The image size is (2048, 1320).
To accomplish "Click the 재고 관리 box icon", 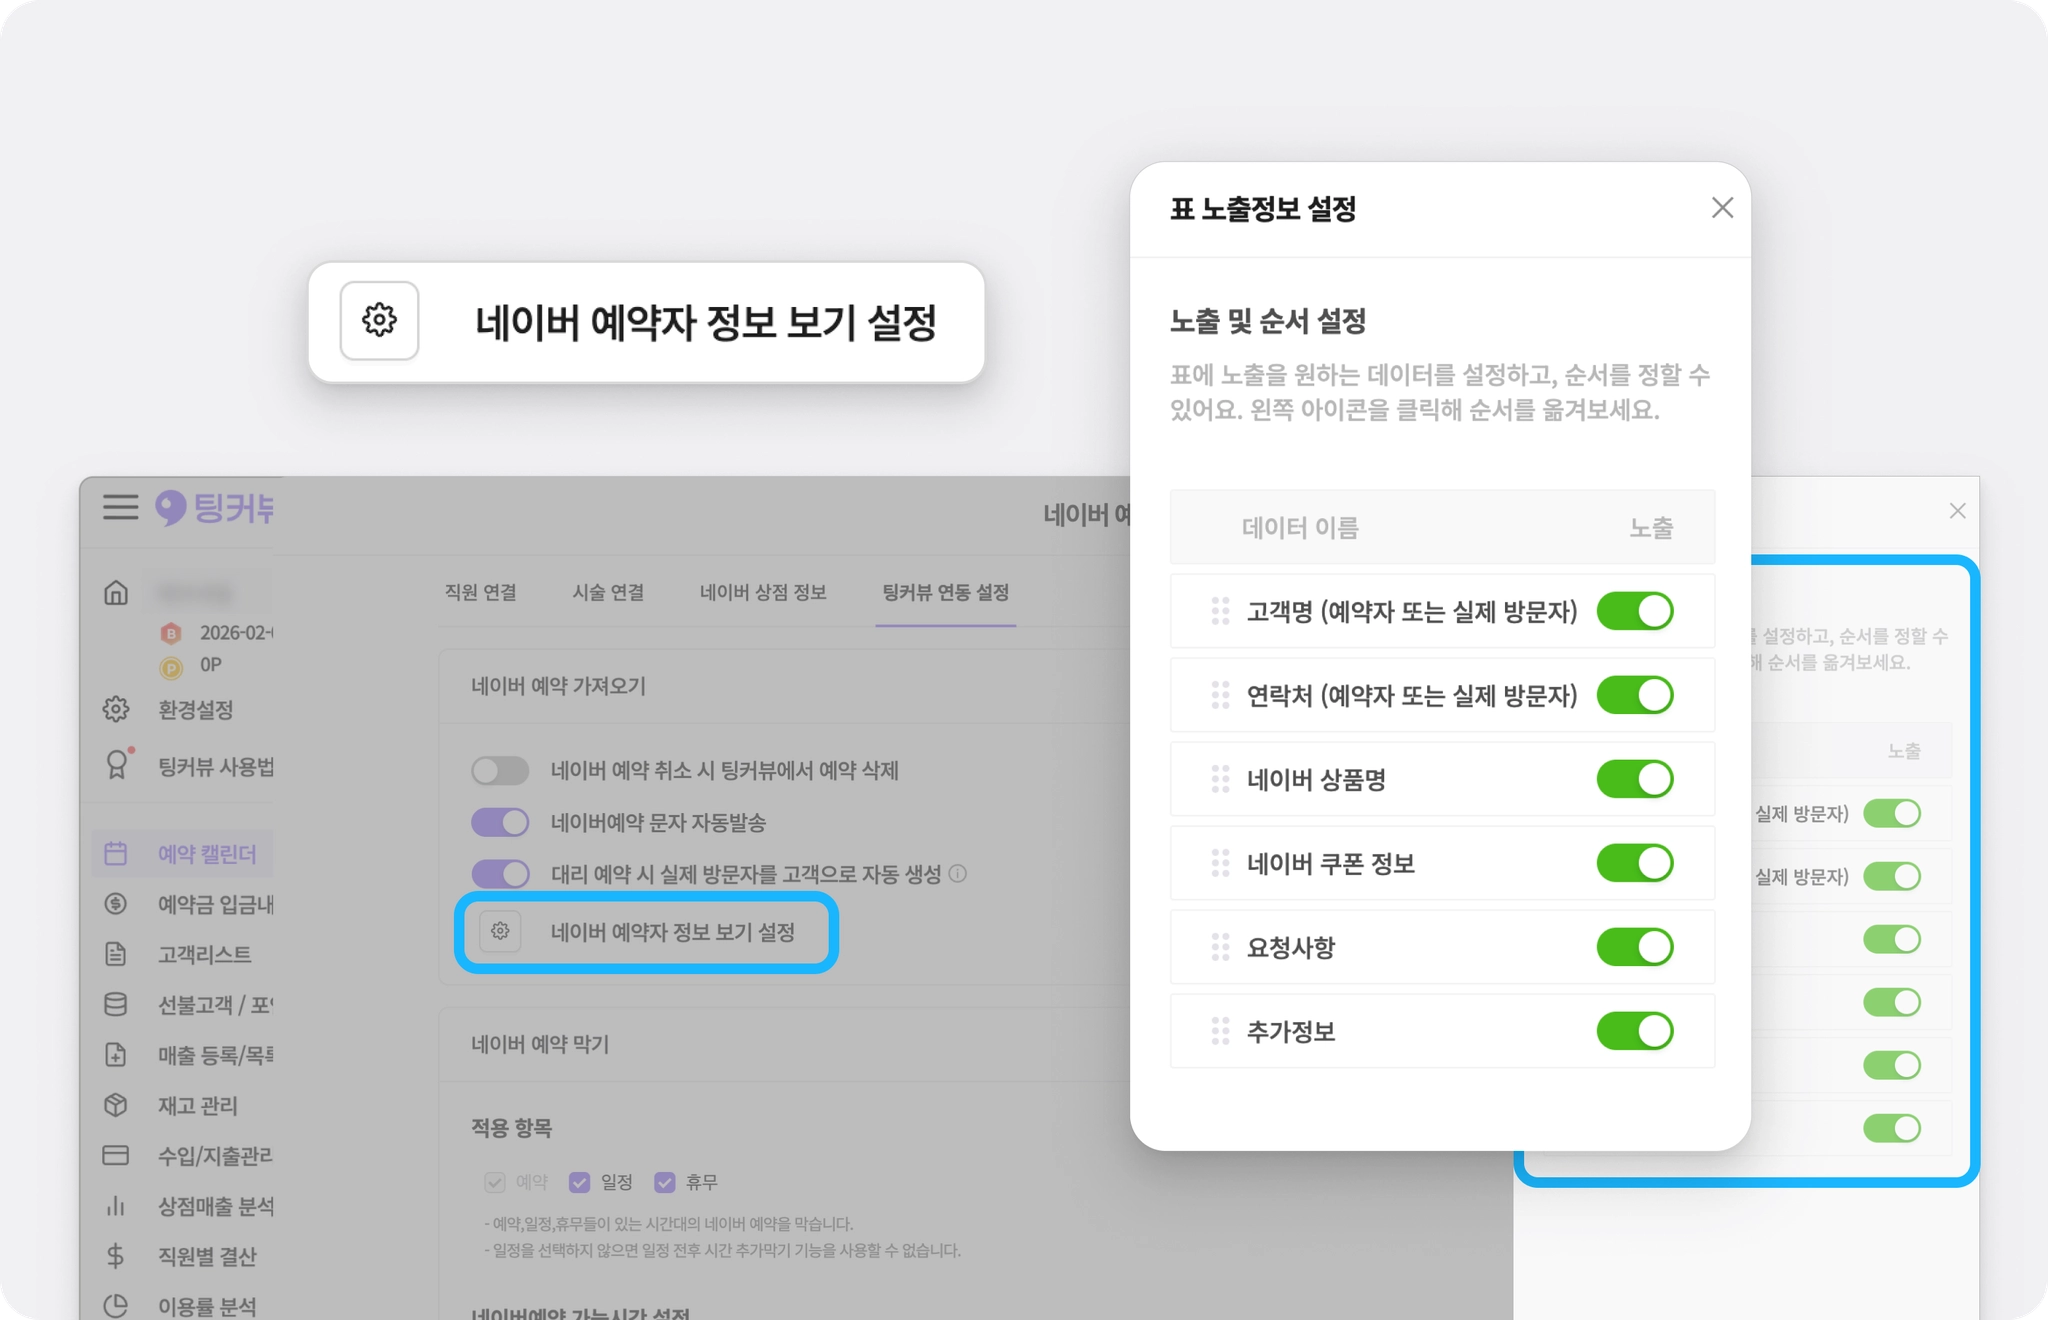I will (x=116, y=1105).
